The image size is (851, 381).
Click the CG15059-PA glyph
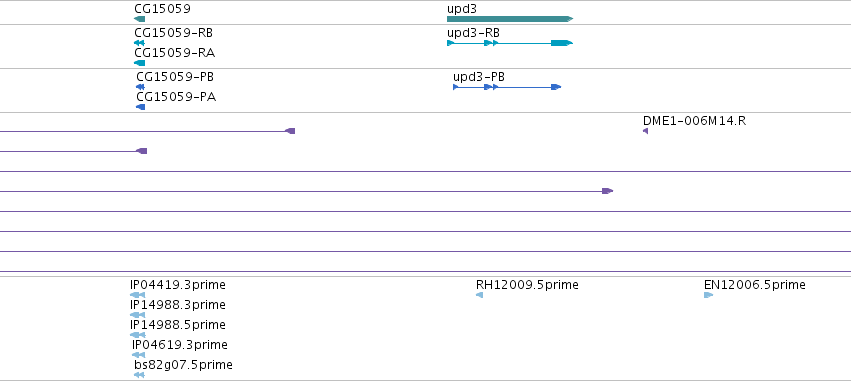[141, 107]
